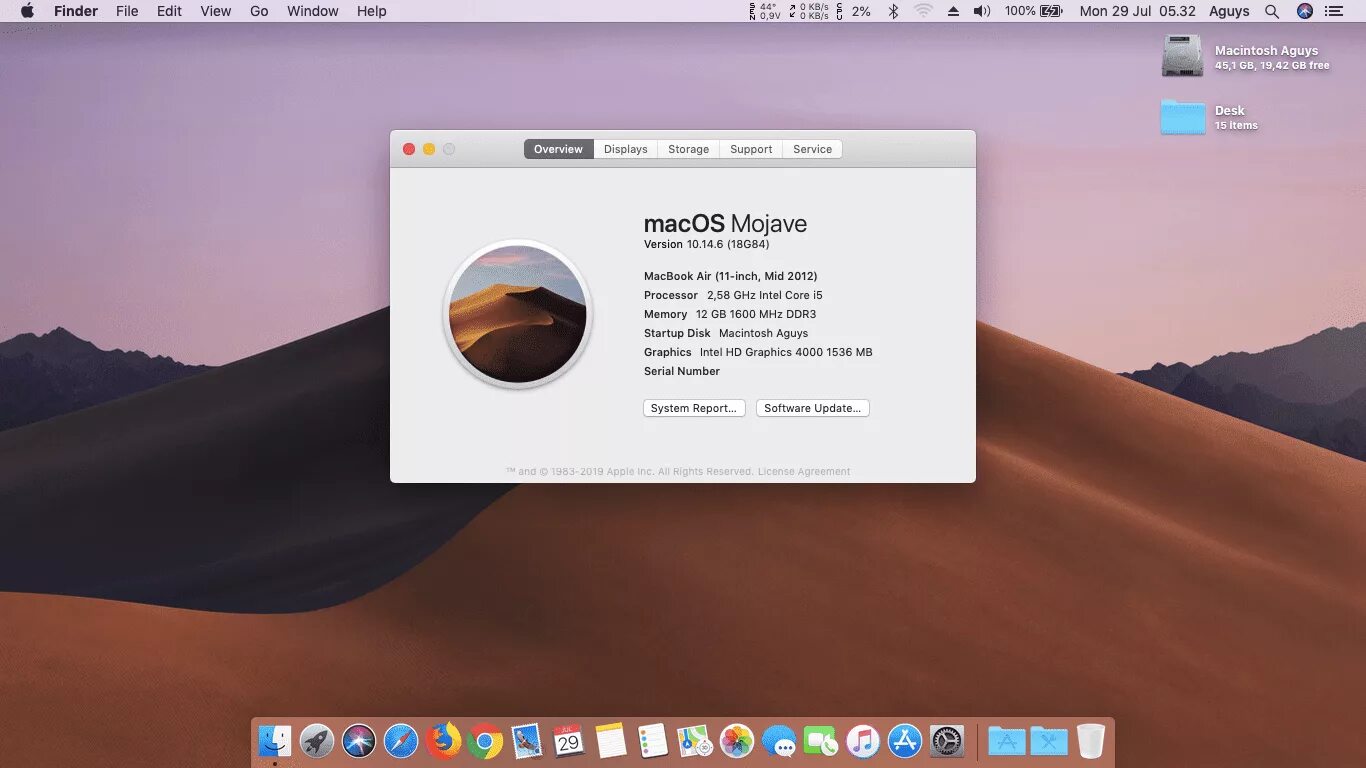Open the Edit menu
1366x768 pixels.
(x=169, y=11)
